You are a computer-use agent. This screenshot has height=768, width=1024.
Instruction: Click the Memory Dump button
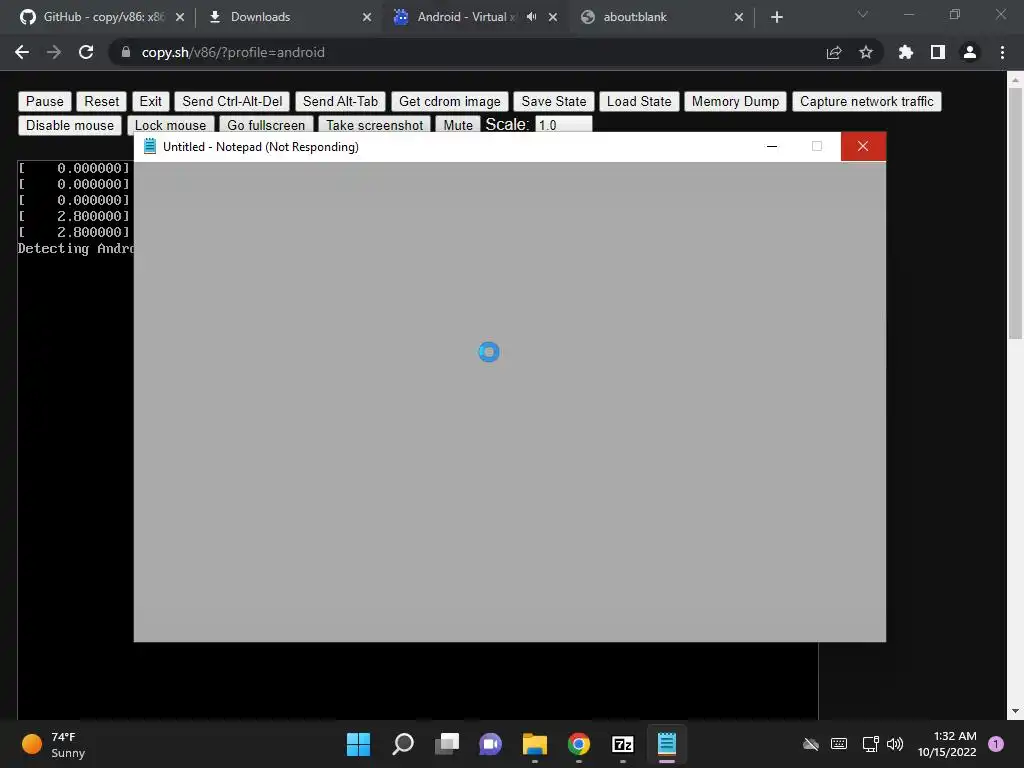click(735, 101)
